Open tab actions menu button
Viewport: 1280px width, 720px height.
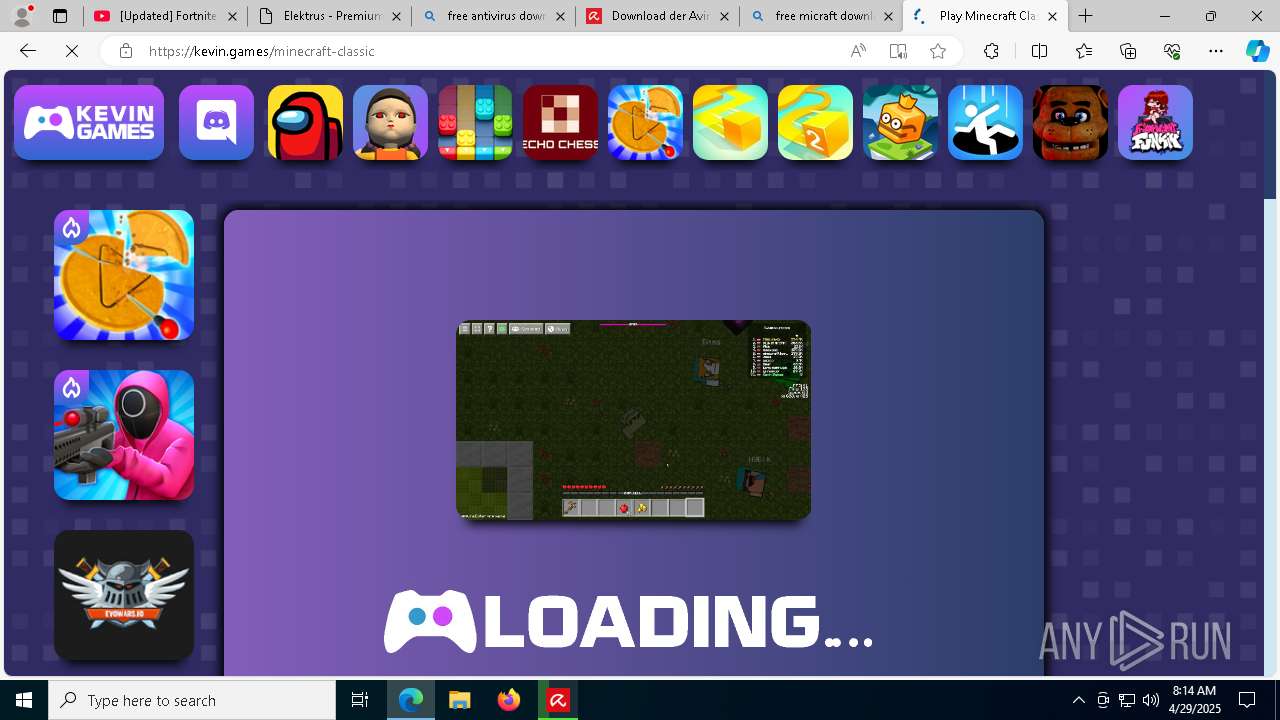(60, 16)
